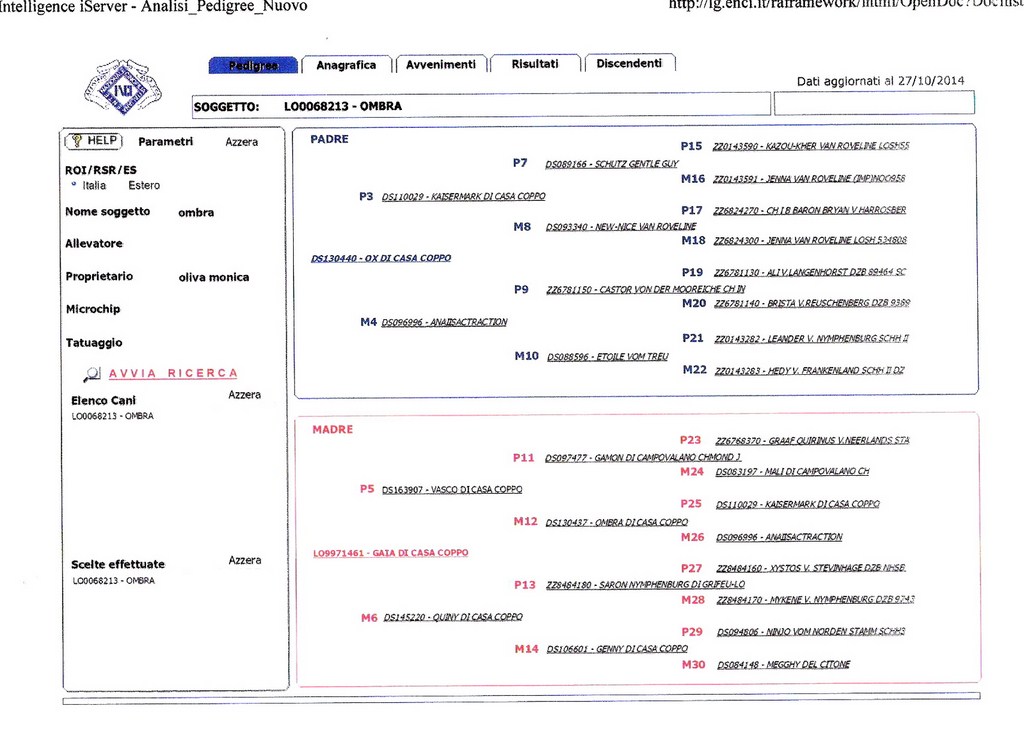Click Azzera next to Scelte effettuate
The height and width of the screenshot is (740, 1024).
coord(245,560)
